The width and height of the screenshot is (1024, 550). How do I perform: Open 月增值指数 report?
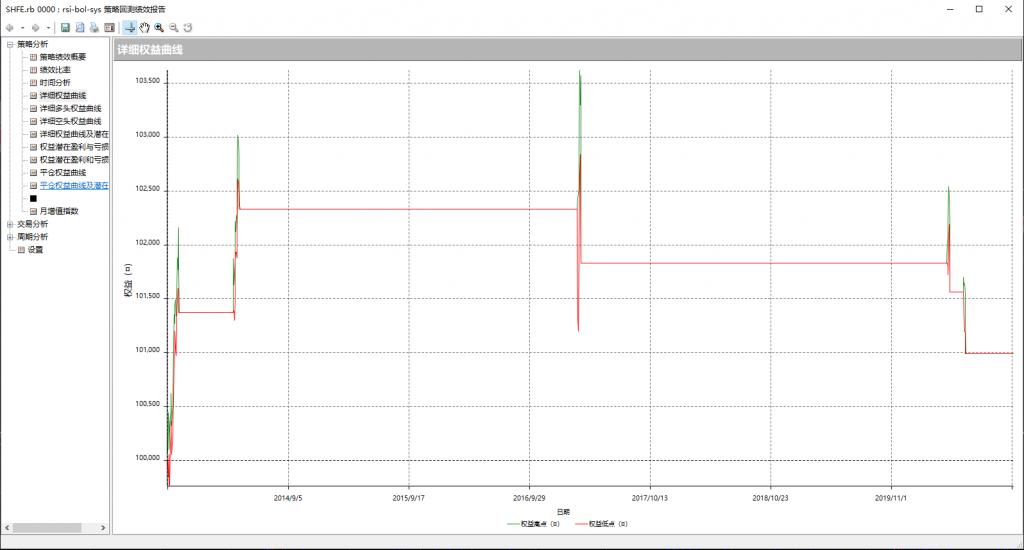(x=59, y=211)
